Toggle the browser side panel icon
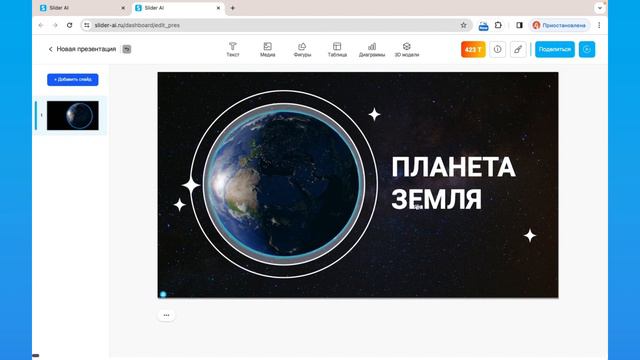Screen dimensions: 640x360 point(519,25)
